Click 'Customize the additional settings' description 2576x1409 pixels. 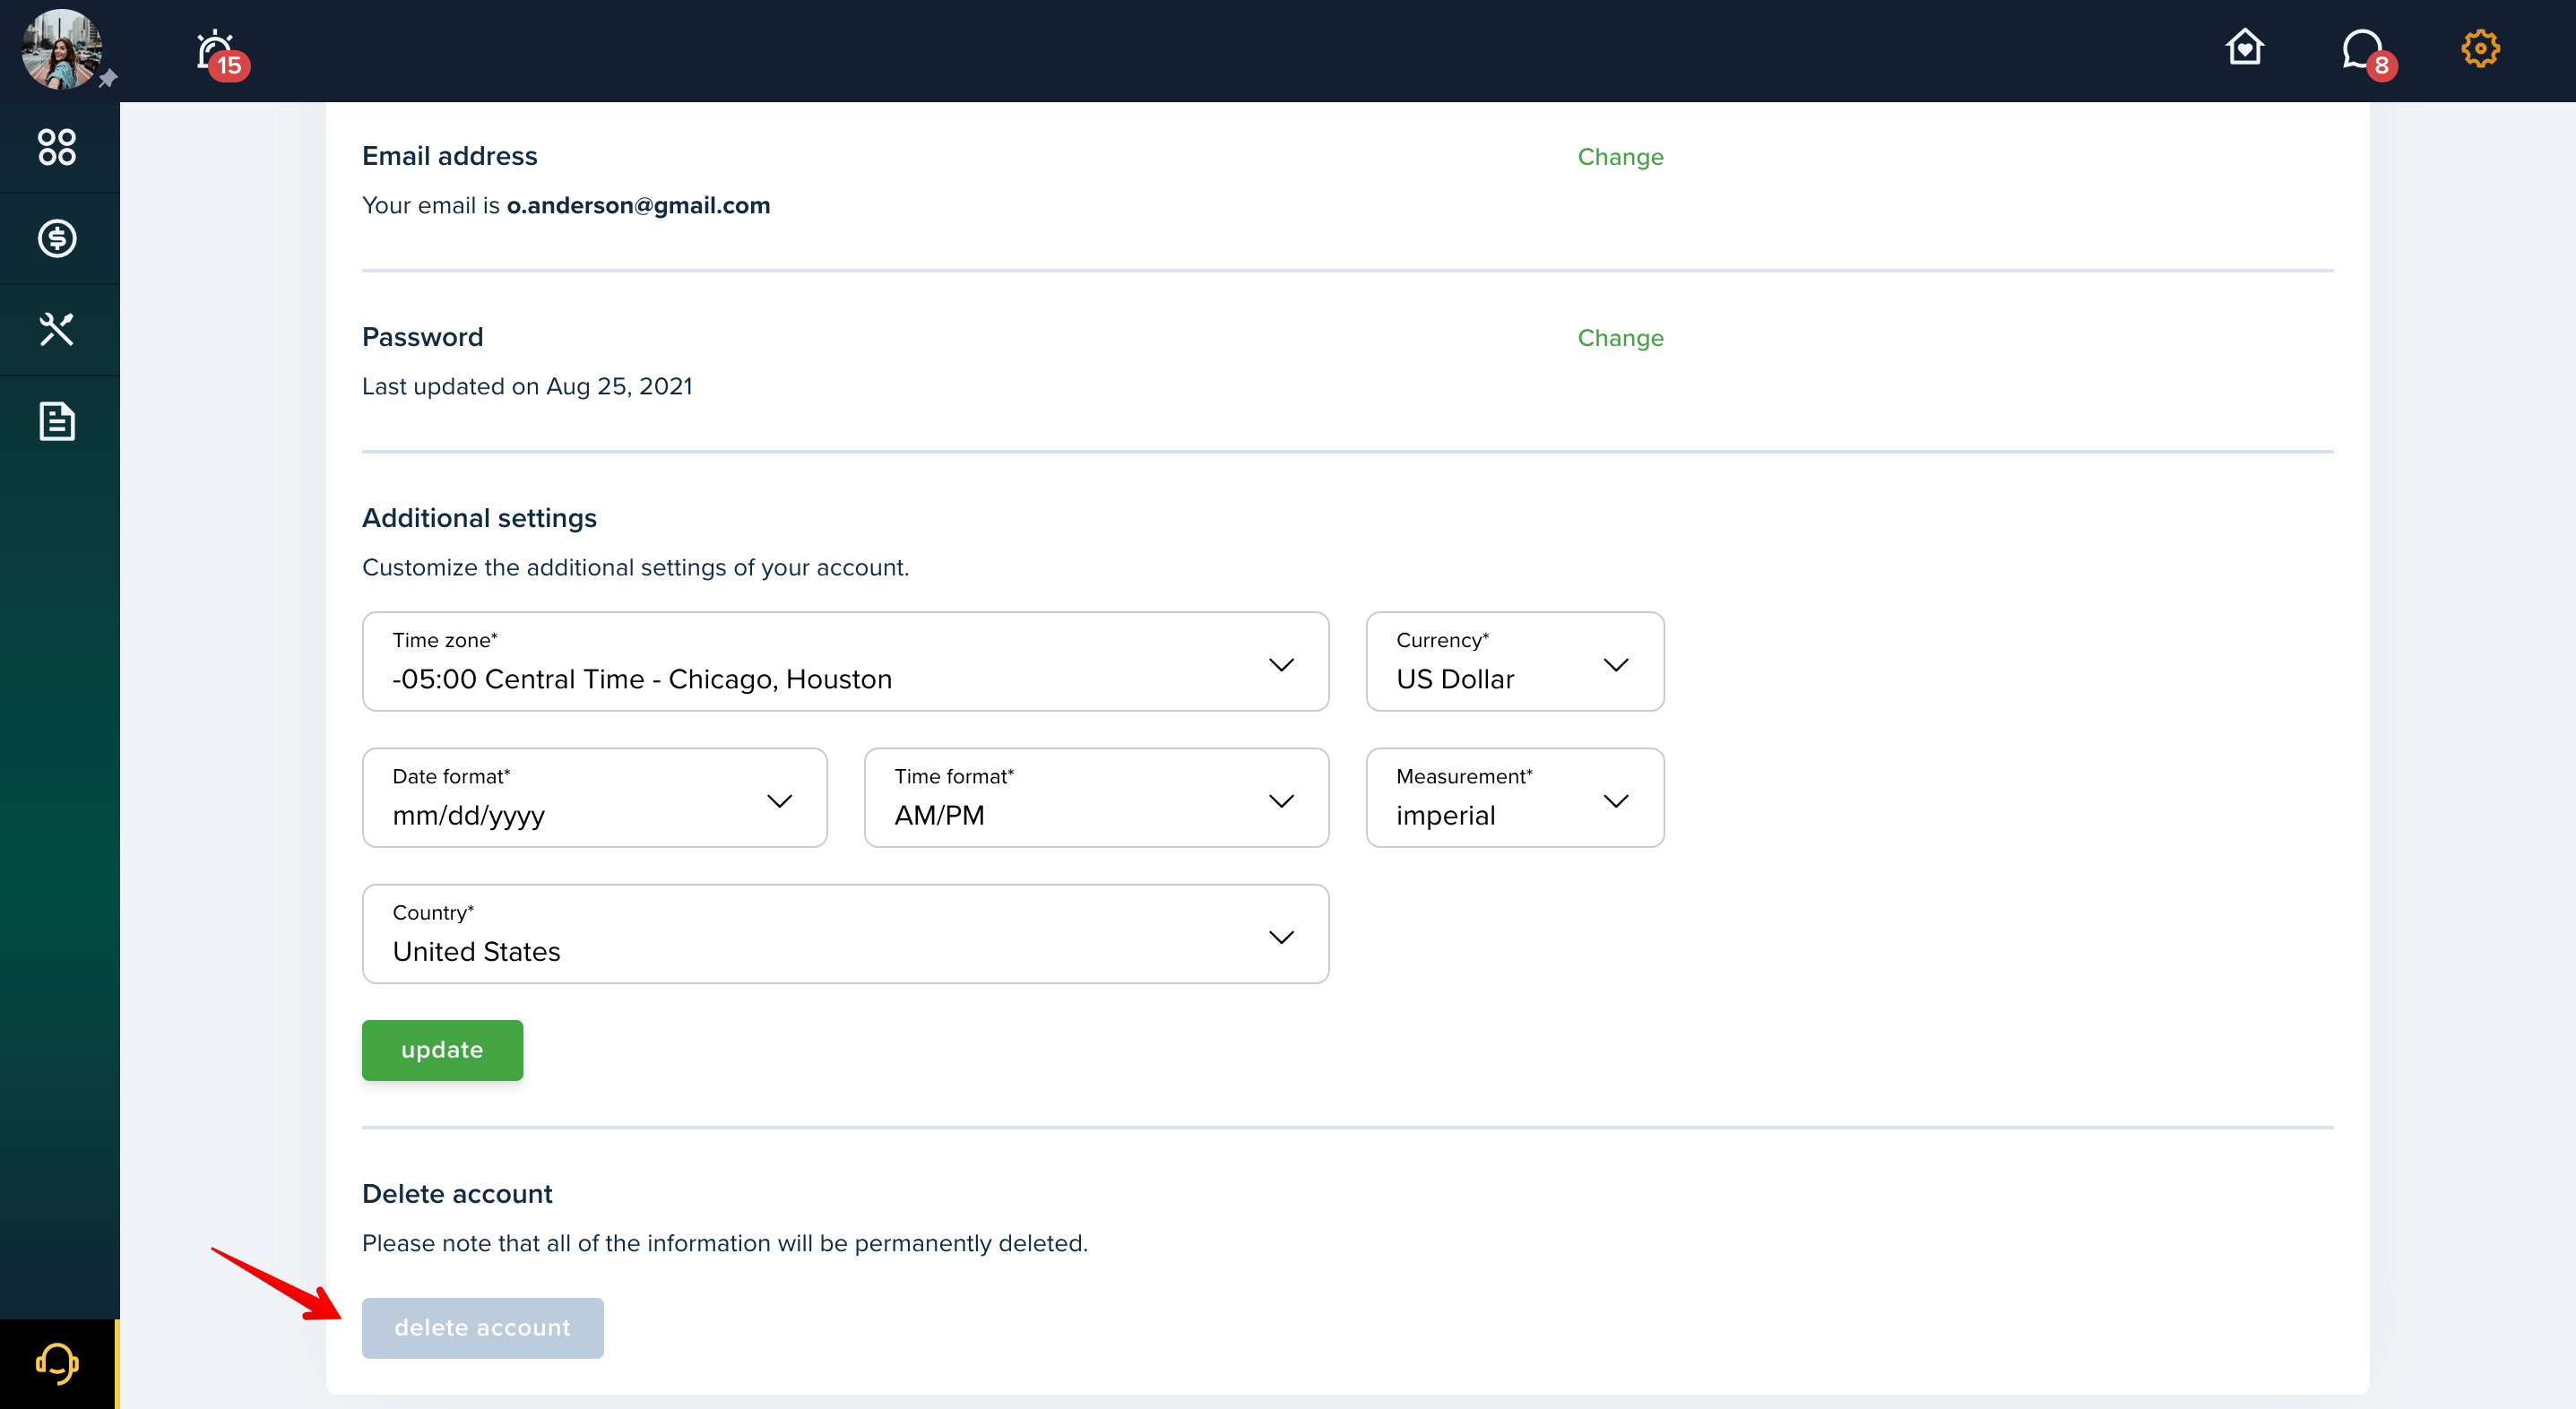[x=635, y=567]
